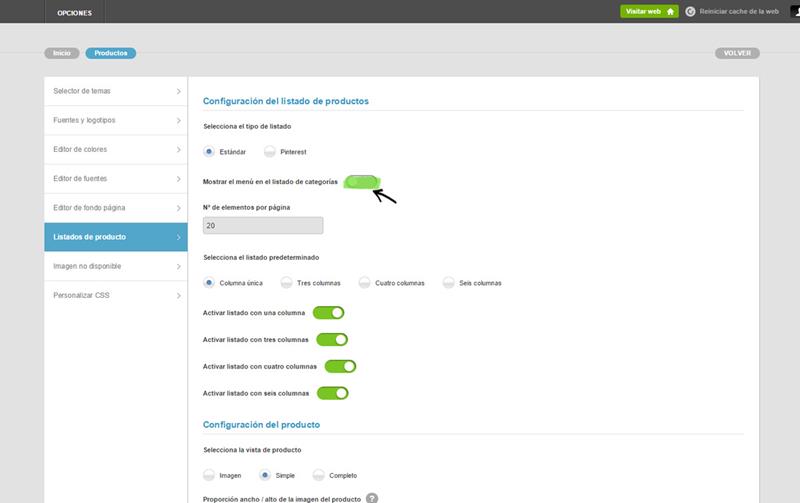Toggle Activar listado con tres columnas switch
Viewport: 800px width, 503px height.
[332, 340]
